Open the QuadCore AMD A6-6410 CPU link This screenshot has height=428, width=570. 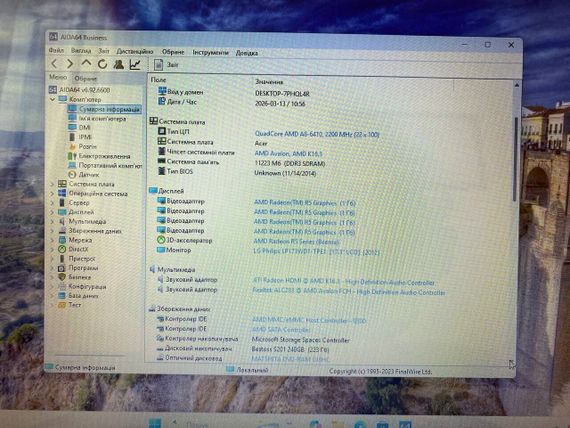pos(317,134)
